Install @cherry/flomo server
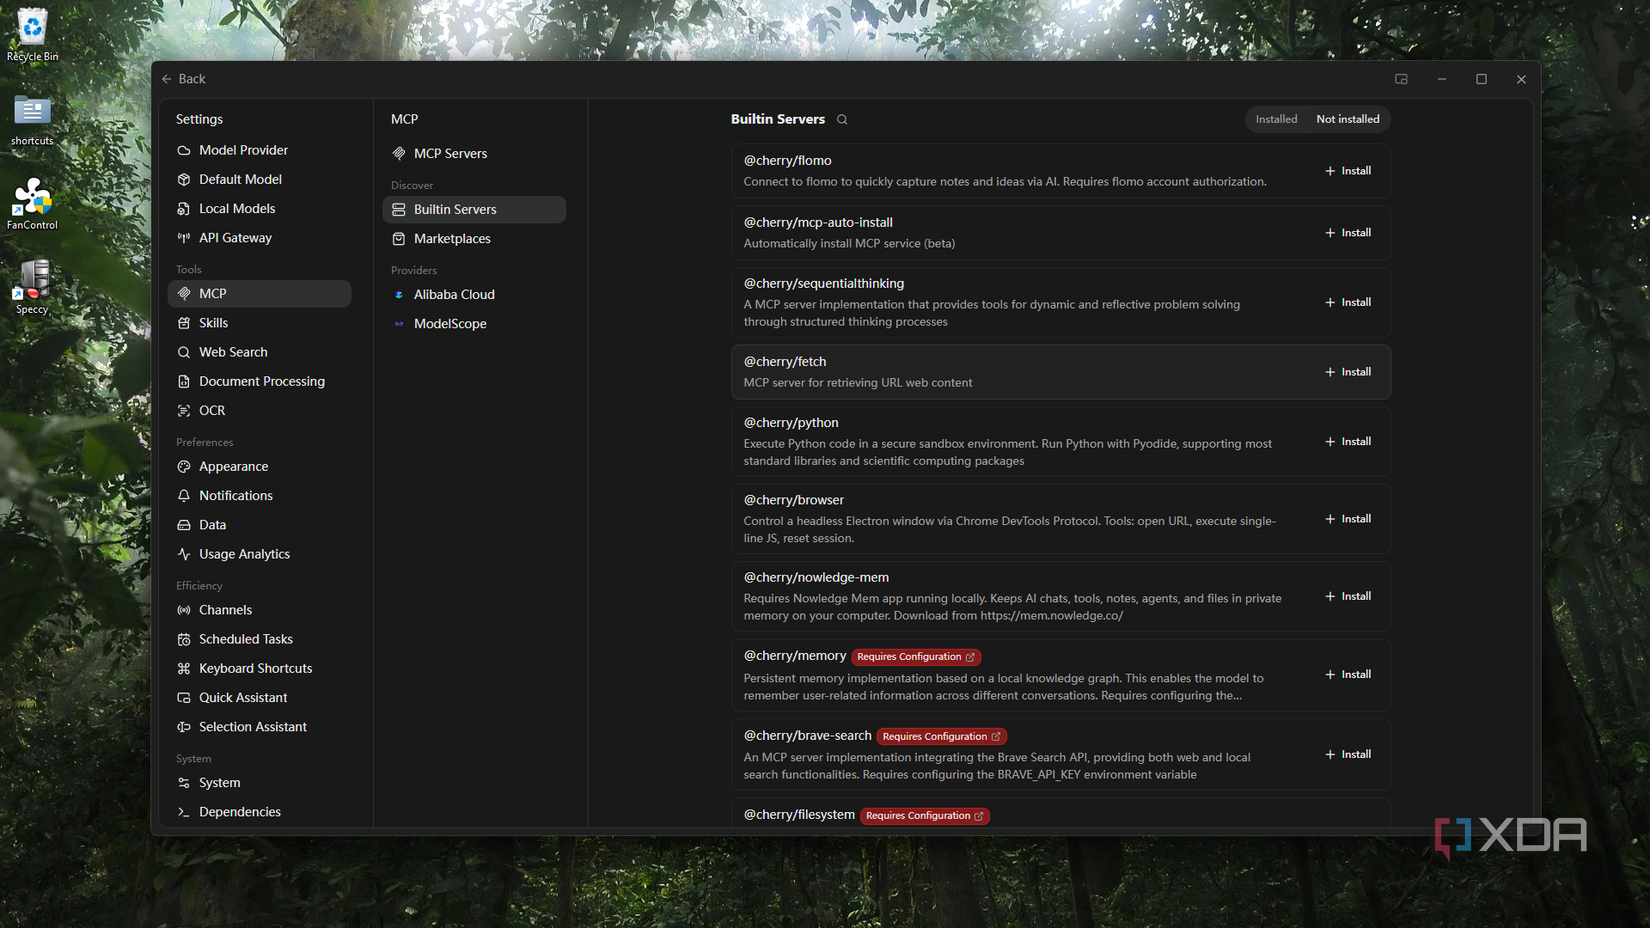Viewport: 1650px width, 928px height. [1348, 171]
